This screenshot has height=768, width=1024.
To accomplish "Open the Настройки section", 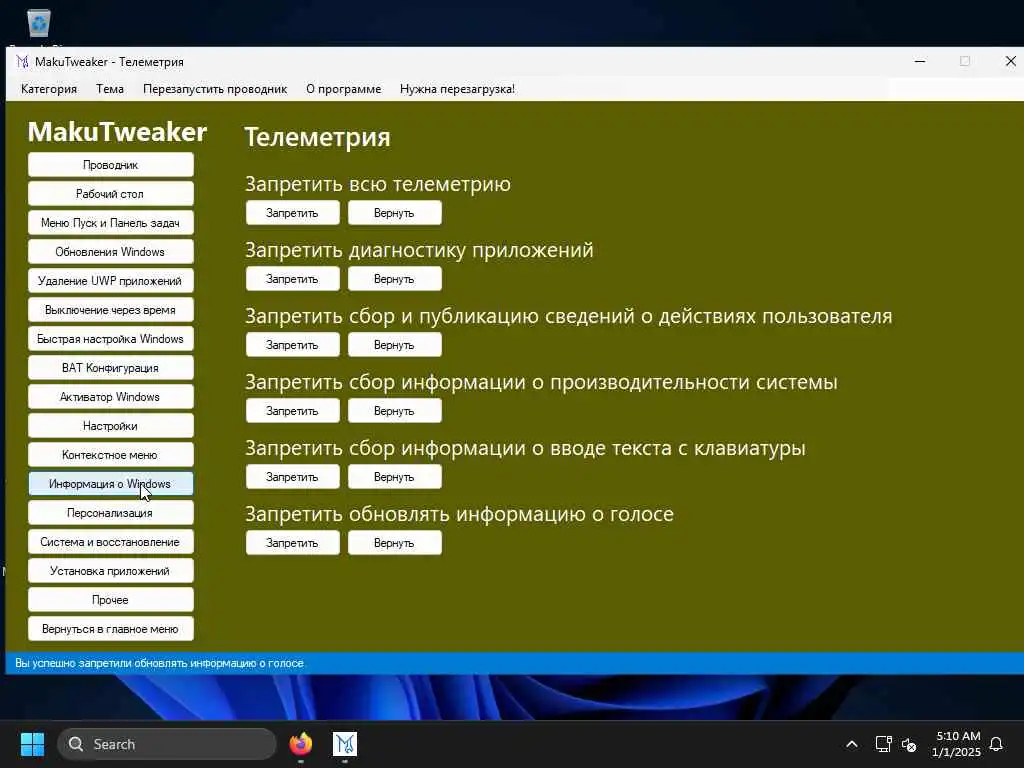I will tap(110, 426).
